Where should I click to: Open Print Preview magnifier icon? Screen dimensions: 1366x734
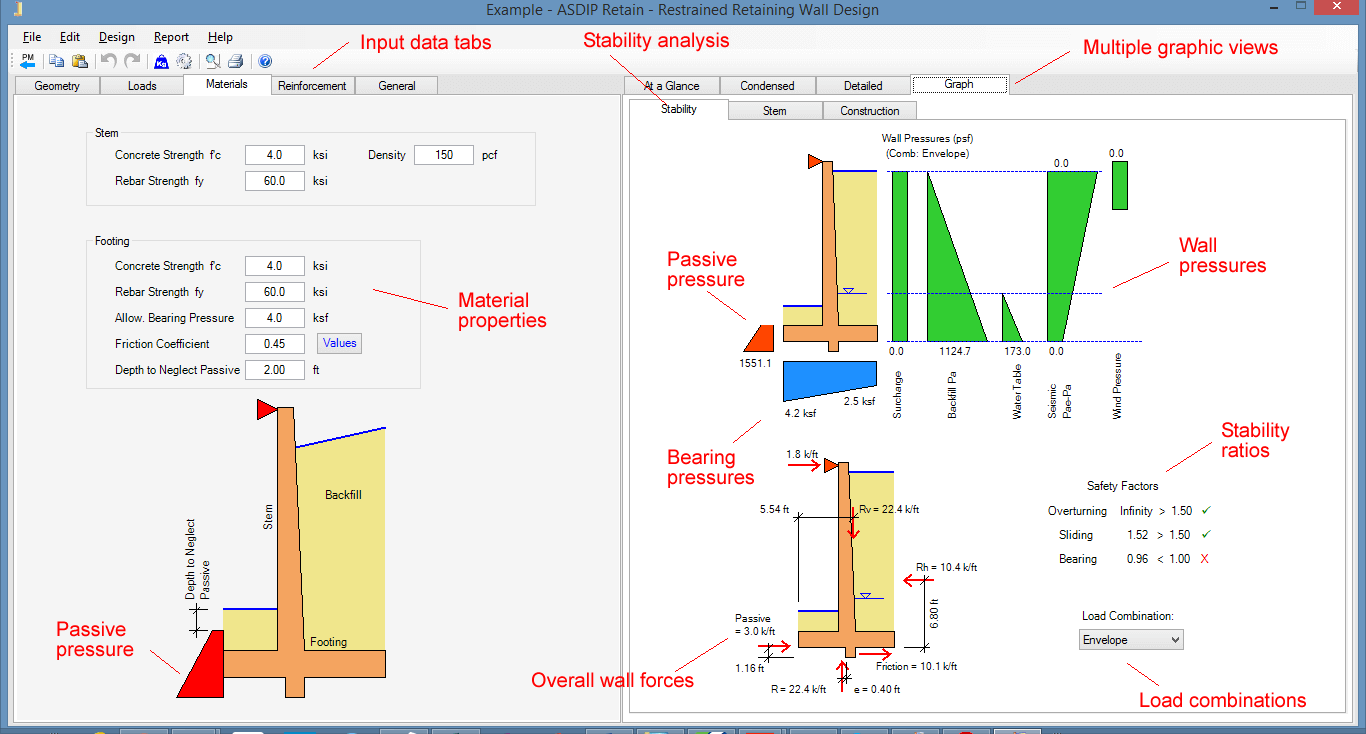tap(212, 61)
